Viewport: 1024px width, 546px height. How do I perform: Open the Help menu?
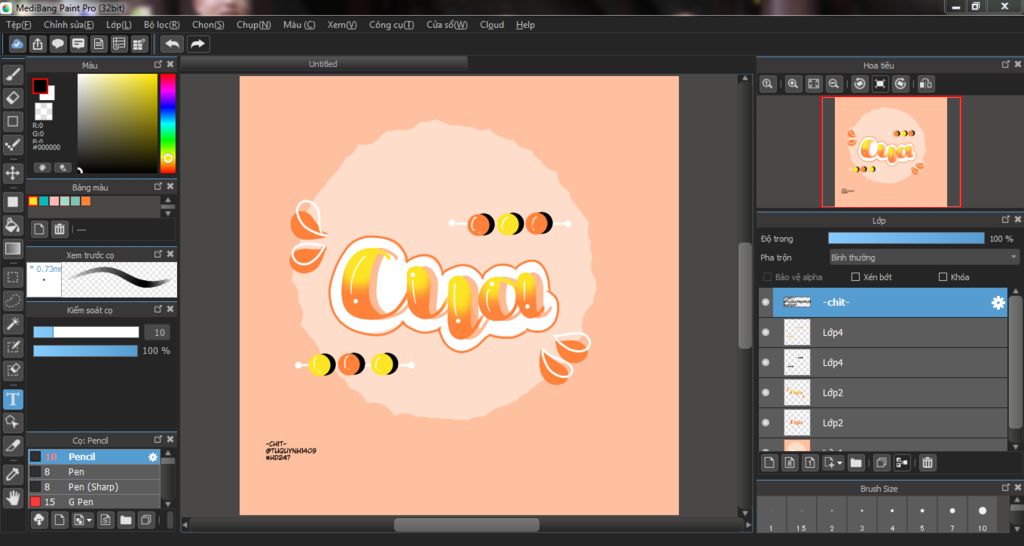coord(525,25)
